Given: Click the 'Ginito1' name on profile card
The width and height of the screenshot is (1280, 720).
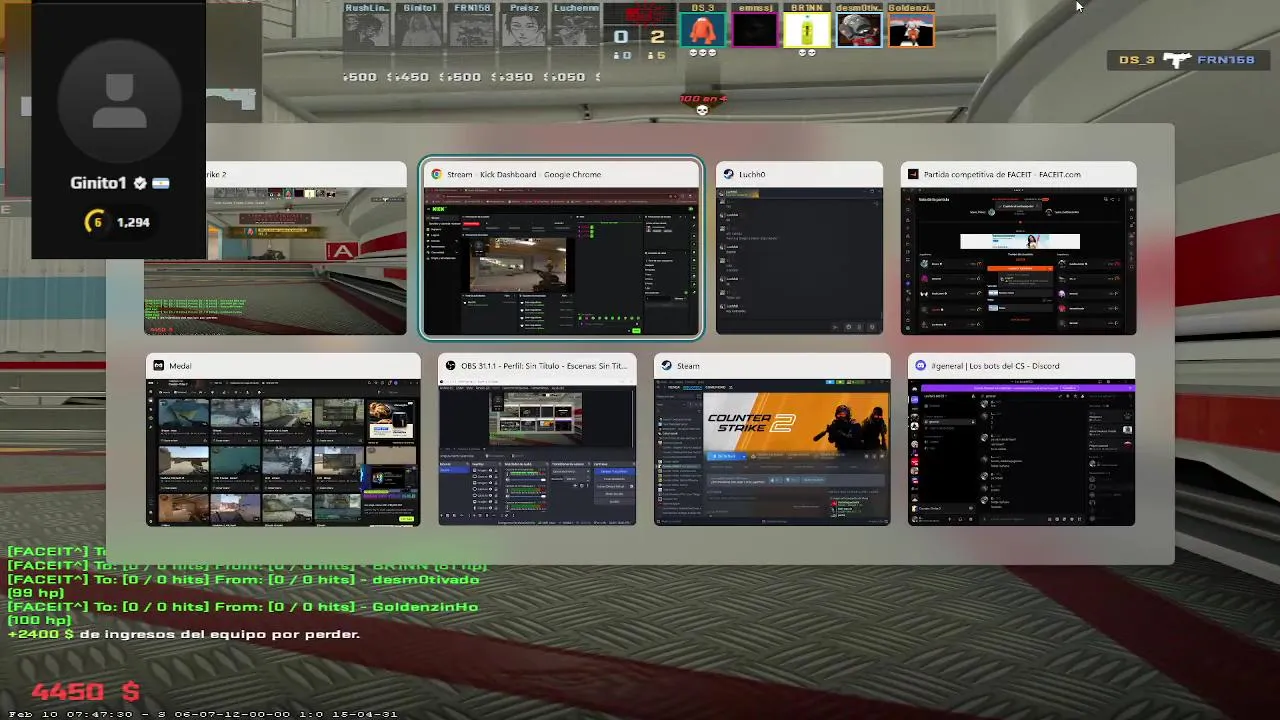Looking at the screenshot, I should 98,183.
